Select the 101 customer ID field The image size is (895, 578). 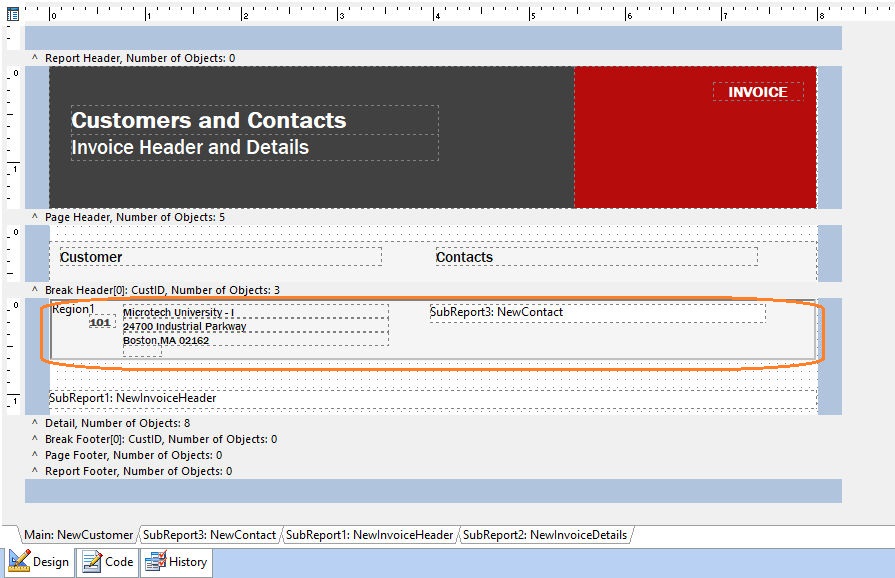pyautogui.click(x=101, y=322)
